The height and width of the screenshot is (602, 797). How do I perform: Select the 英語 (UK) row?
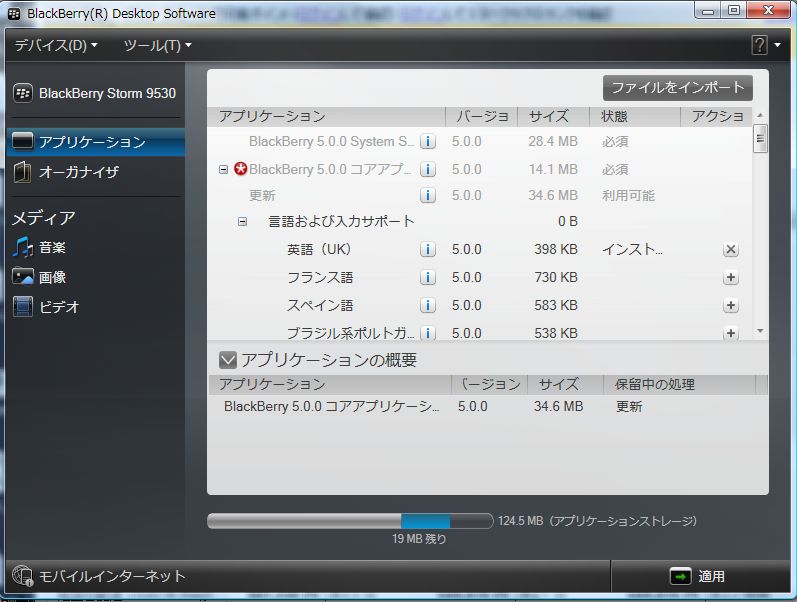point(479,249)
